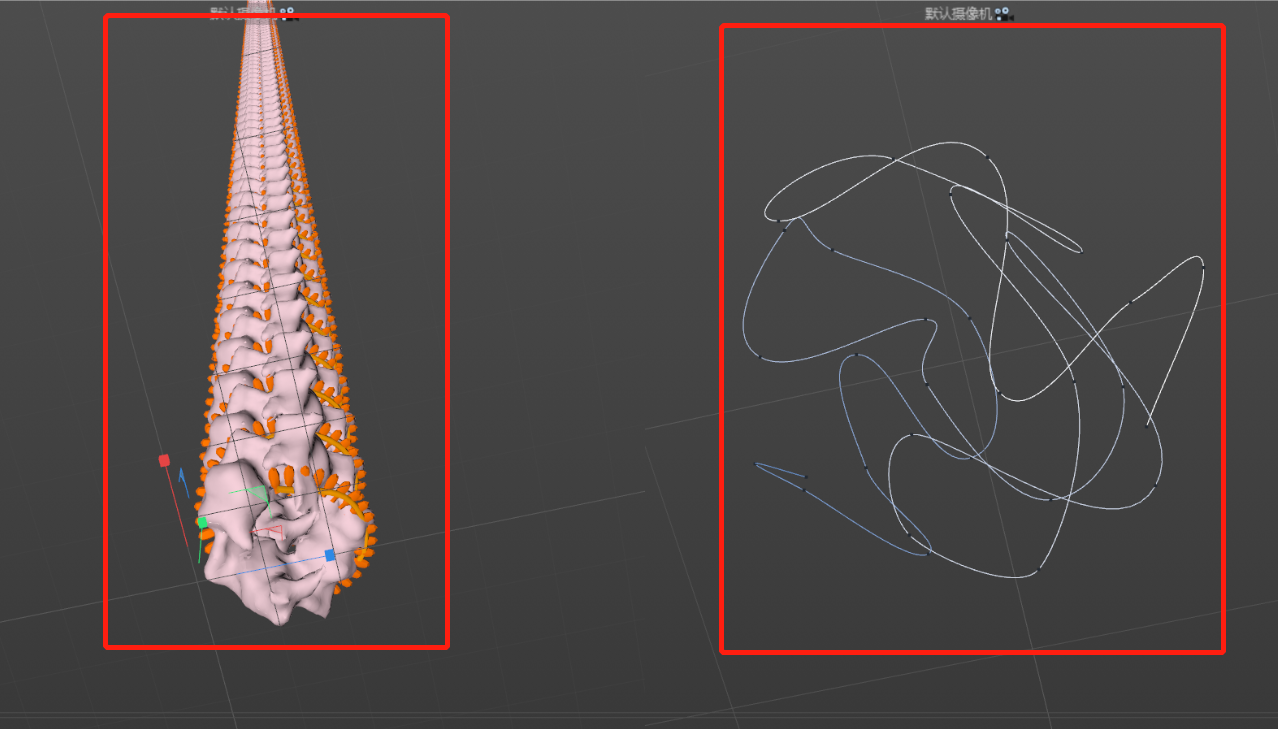Click the camera icon beside right viewport's 默认摄像机
This screenshot has width=1278, height=729.
pyautogui.click(x=1005, y=15)
